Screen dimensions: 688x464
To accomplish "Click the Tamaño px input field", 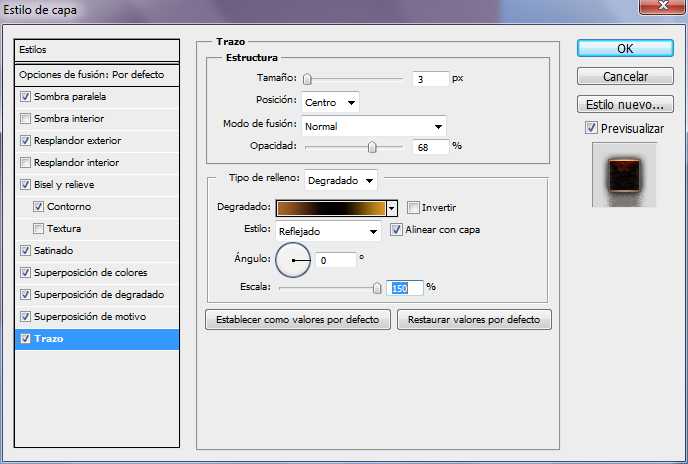I will pos(431,79).
